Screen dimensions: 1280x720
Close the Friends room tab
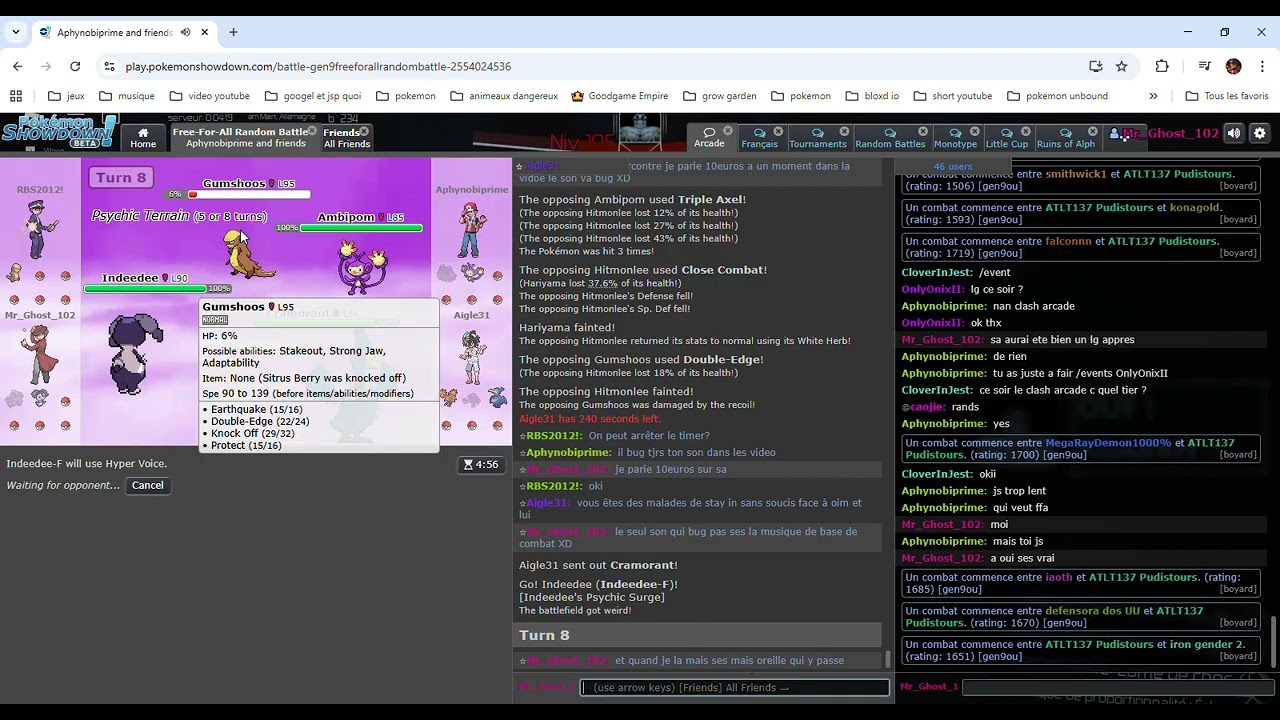(x=364, y=131)
